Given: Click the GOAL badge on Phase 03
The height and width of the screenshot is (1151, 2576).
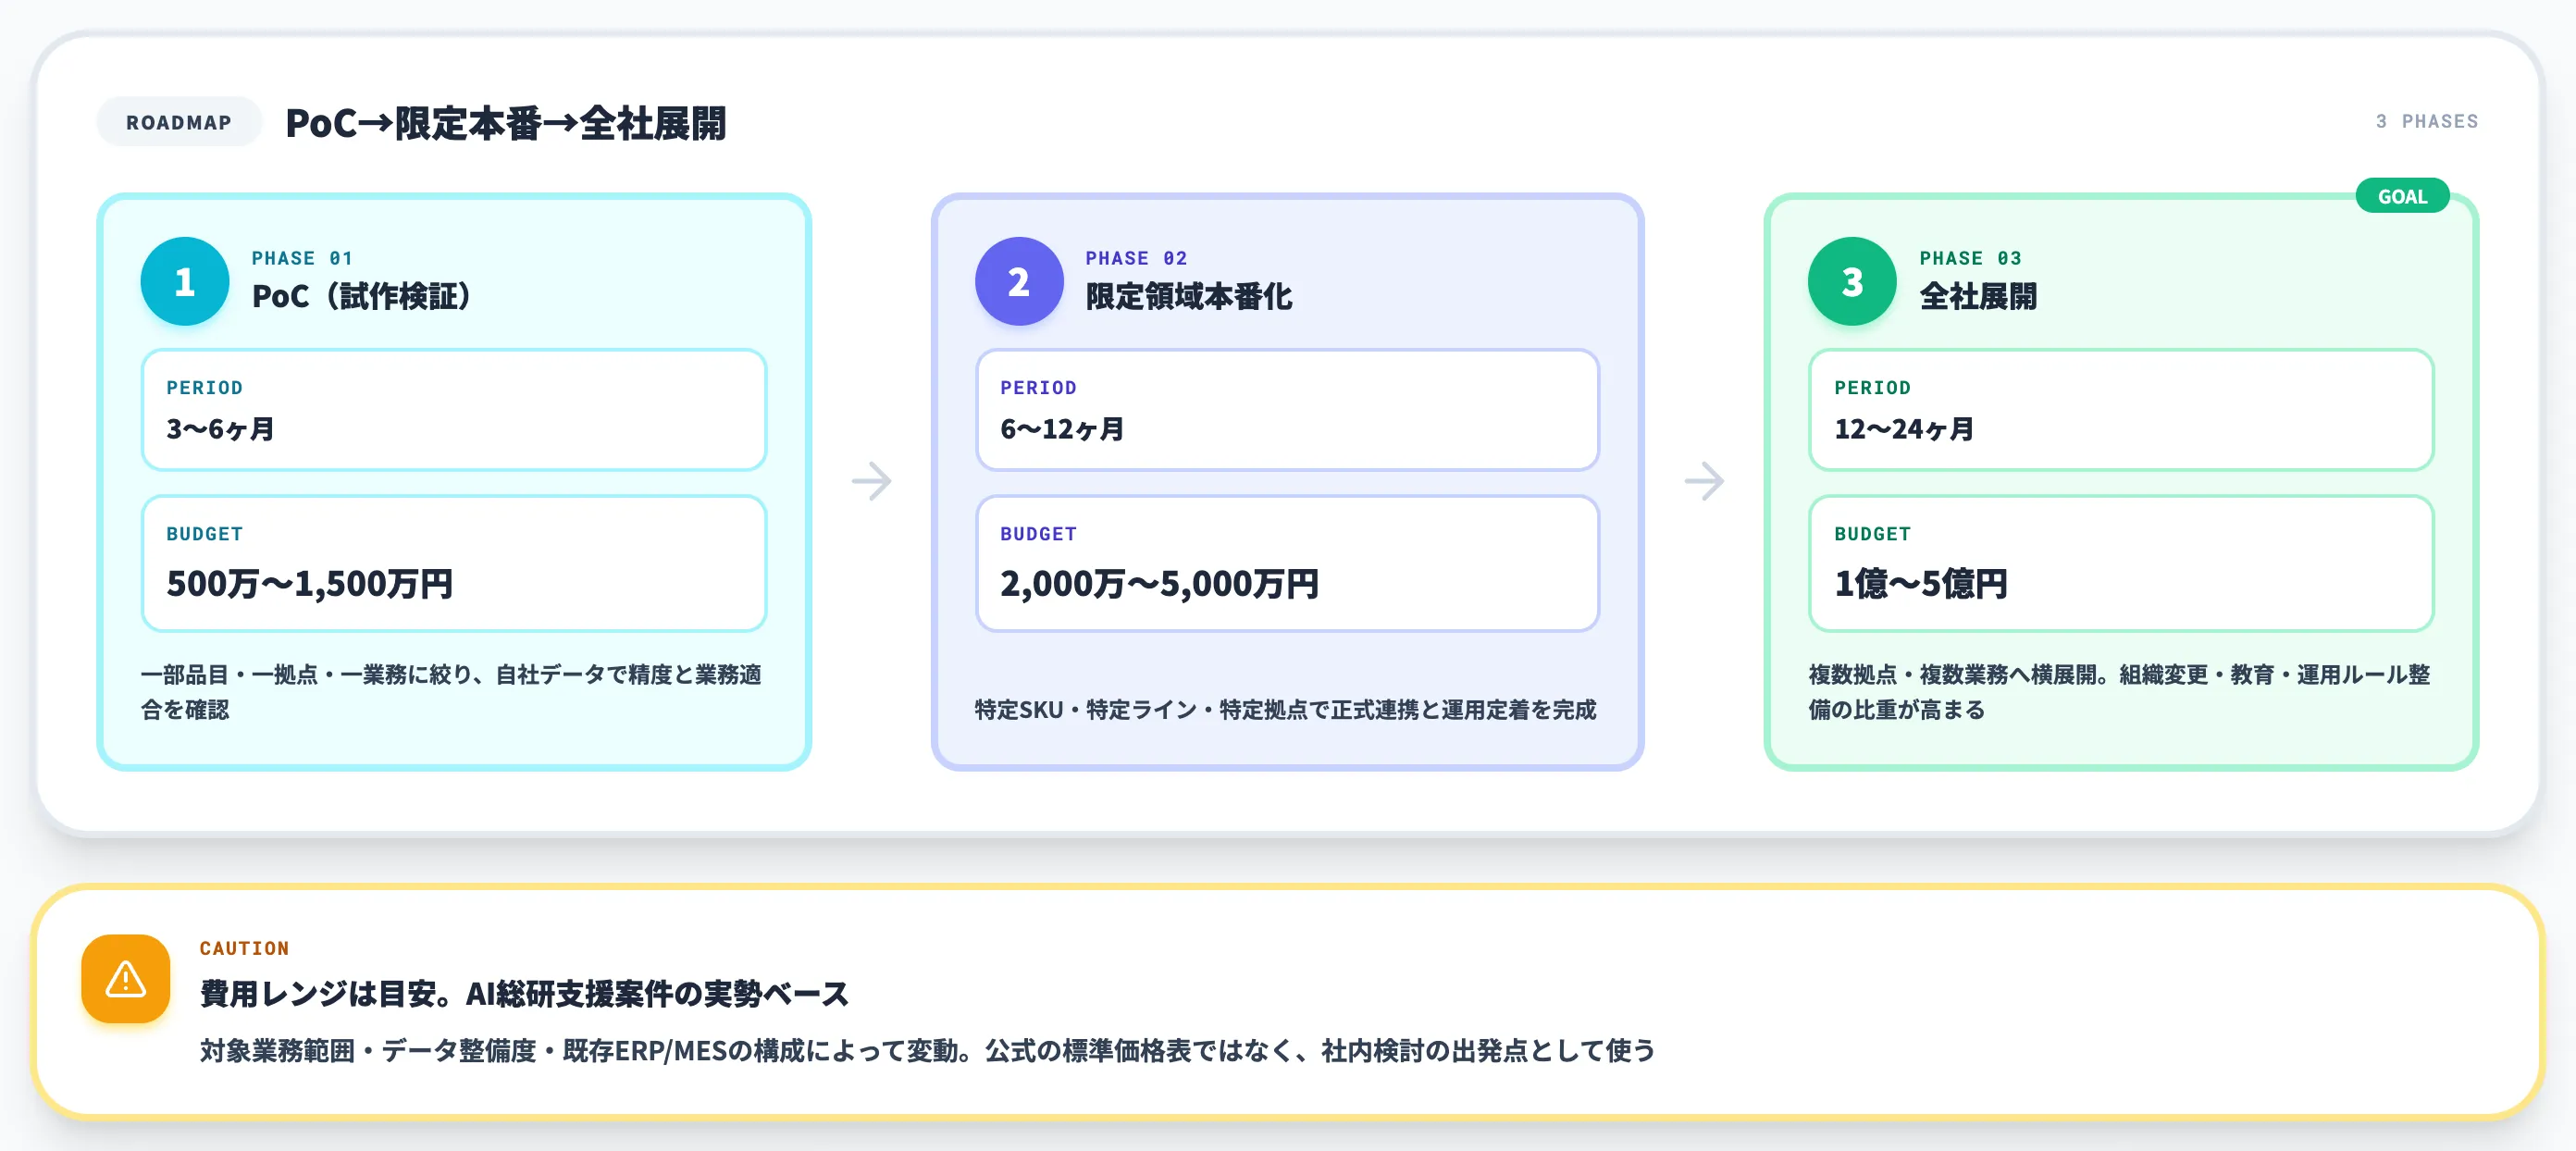Looking at the screenshot, I should click(x=2402, y=196).
